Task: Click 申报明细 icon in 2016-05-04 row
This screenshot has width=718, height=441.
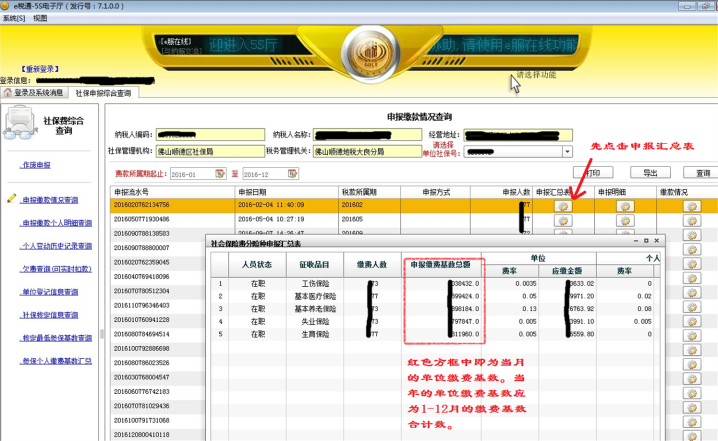Action: tap(627, 219)
